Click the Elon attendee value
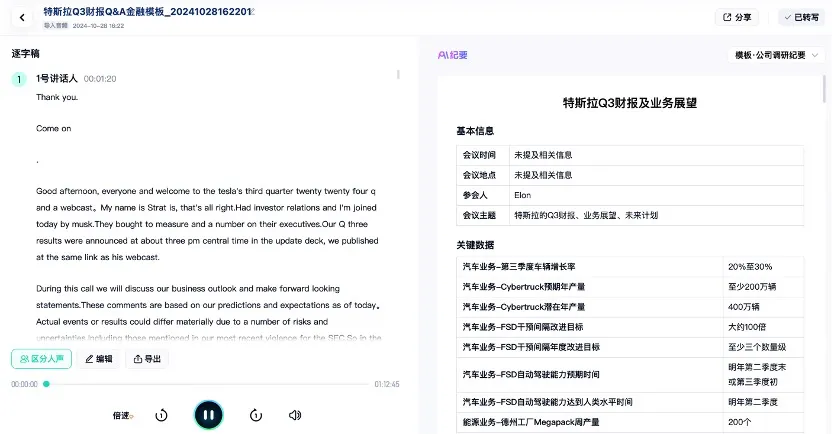 click(523, 195)
